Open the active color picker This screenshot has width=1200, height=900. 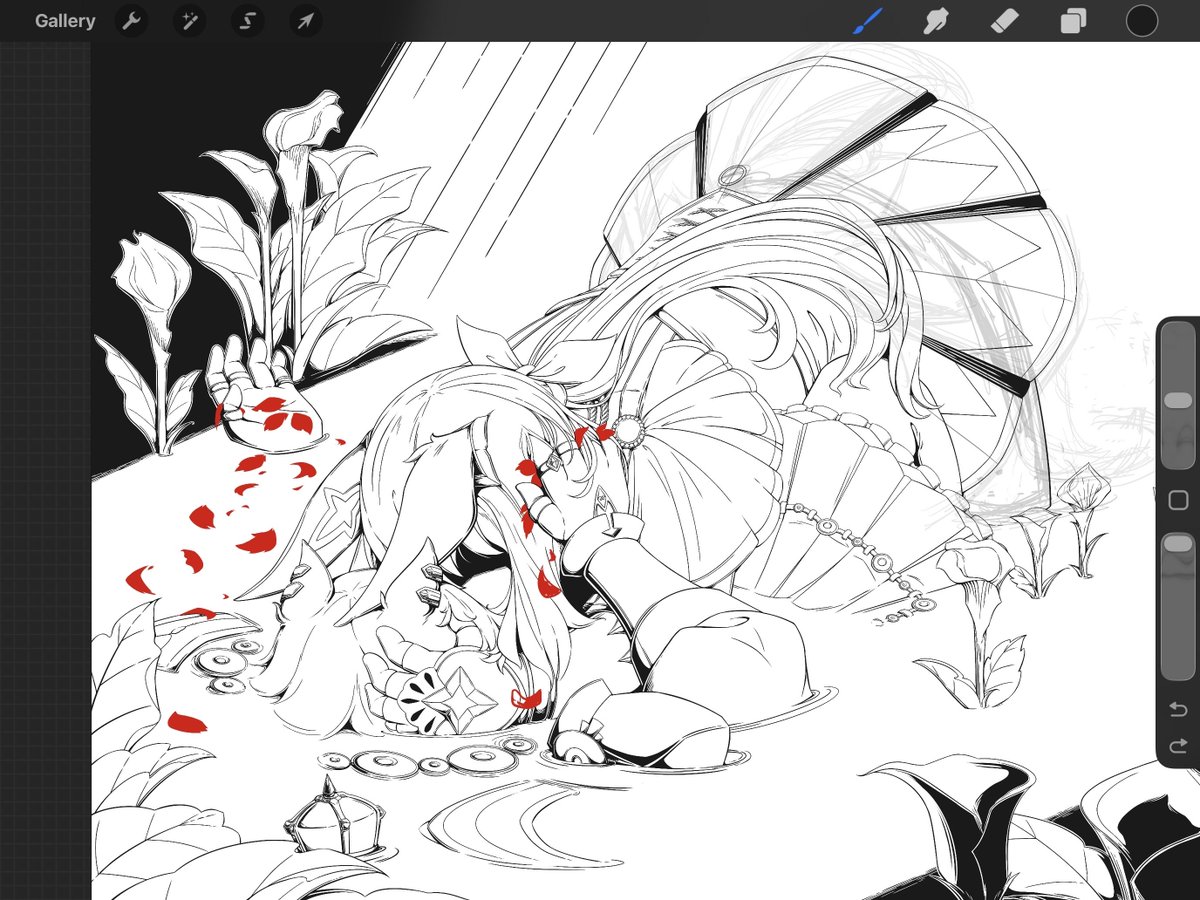pyautogui.click(x=1142, y=21)
